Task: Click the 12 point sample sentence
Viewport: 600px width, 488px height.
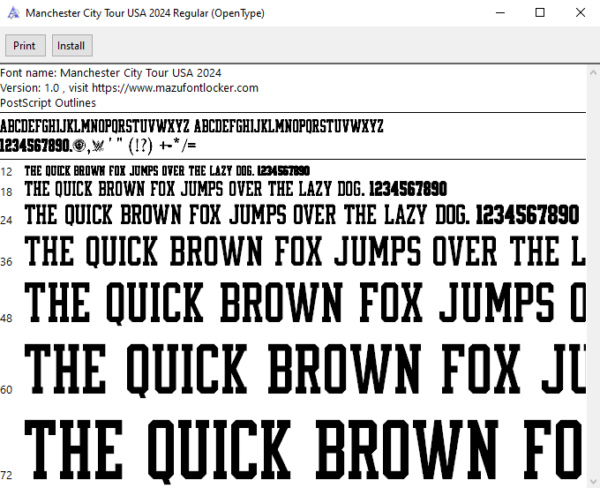Action: click(167, 171)
